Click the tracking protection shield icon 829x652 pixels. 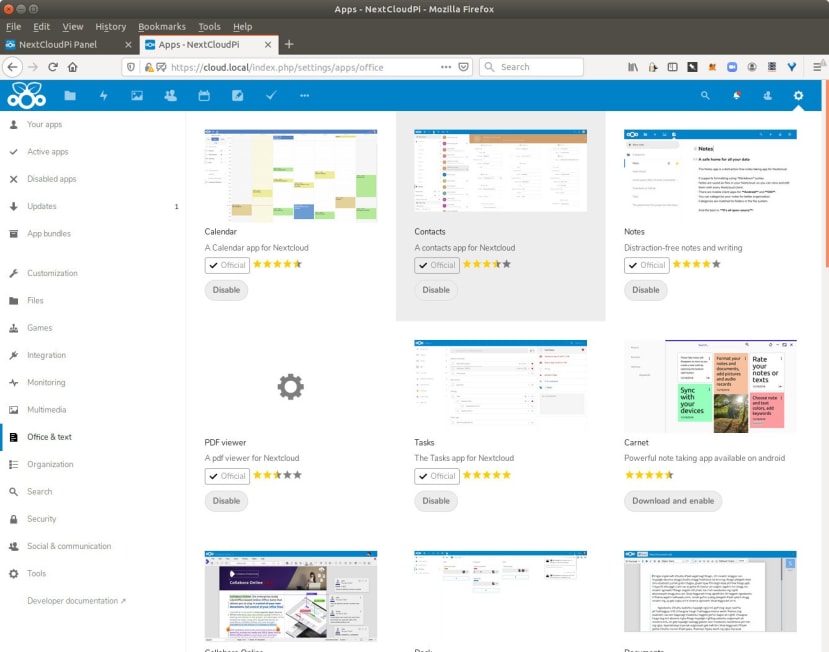point(131,67)
